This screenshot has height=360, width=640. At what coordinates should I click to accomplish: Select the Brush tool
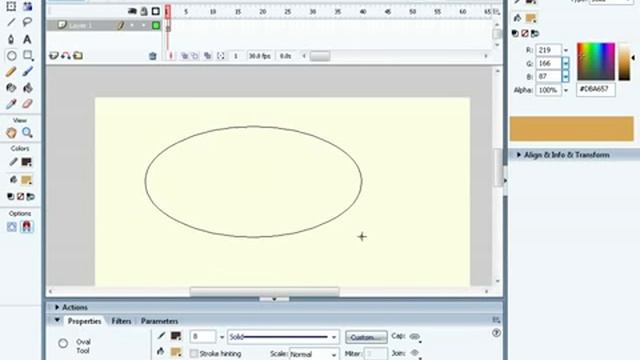click(x=27, y=72)
